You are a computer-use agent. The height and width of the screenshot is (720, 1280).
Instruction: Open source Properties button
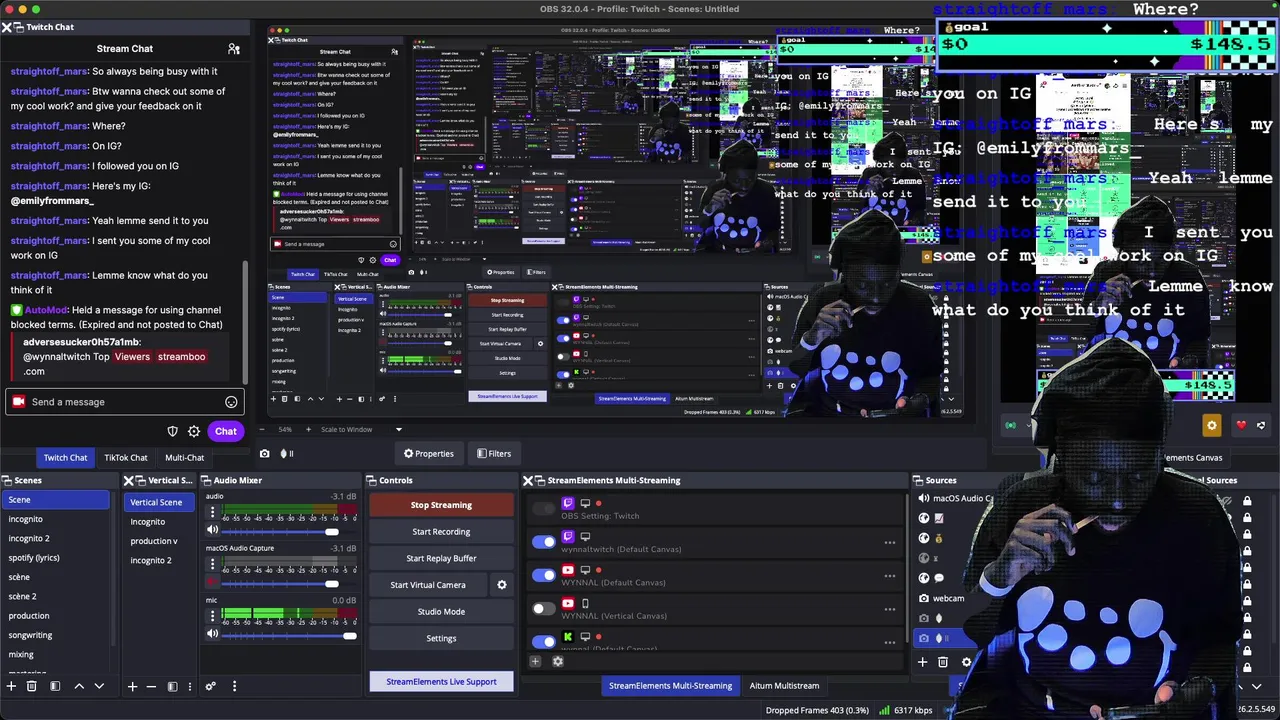point(428,454)
